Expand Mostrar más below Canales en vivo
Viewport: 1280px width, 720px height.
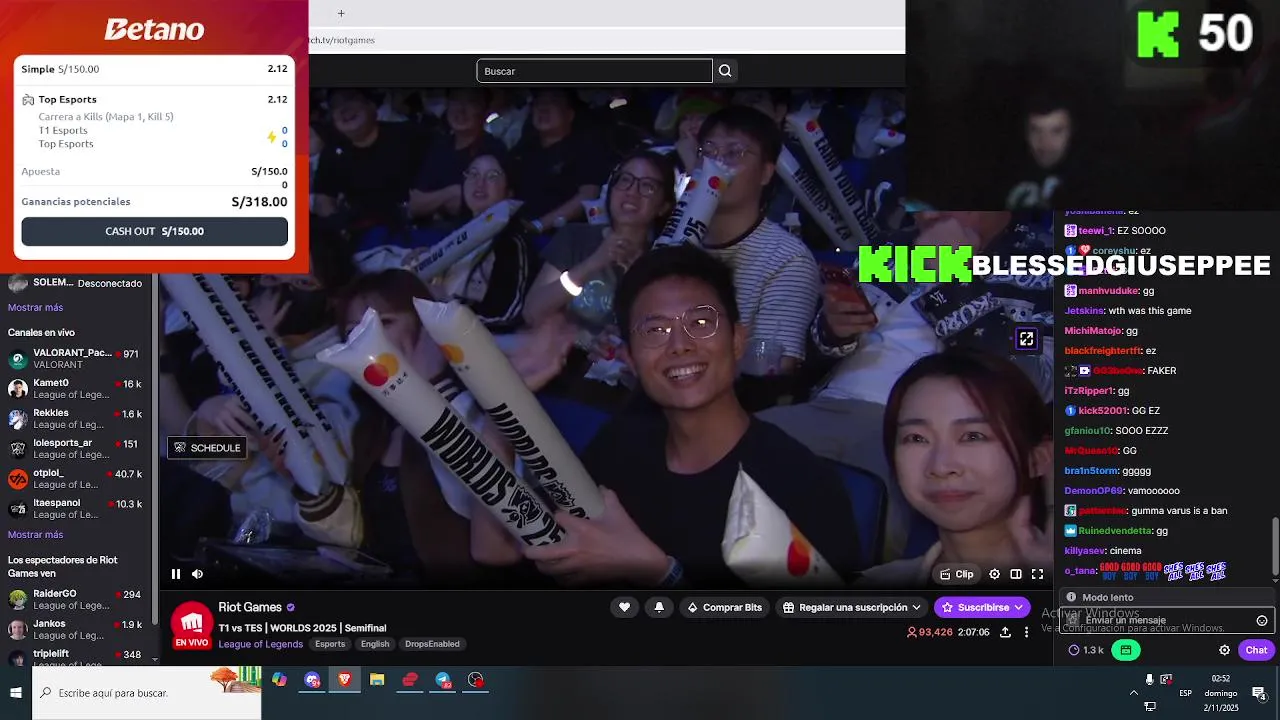35,535
